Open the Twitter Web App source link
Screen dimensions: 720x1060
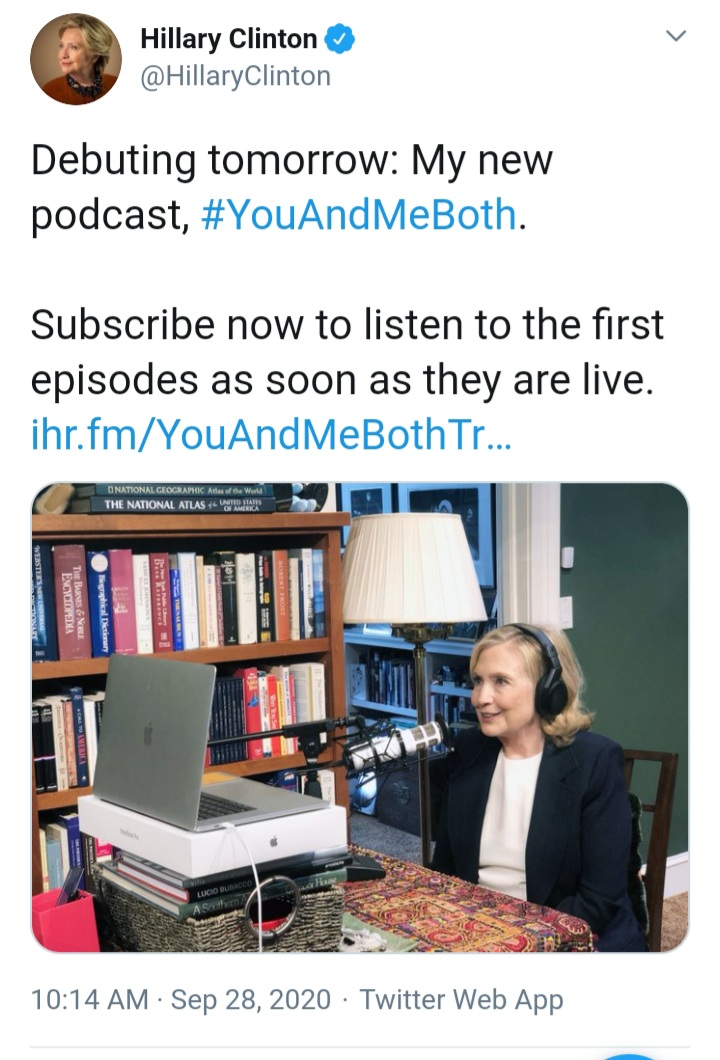[x=461, y=1000]
